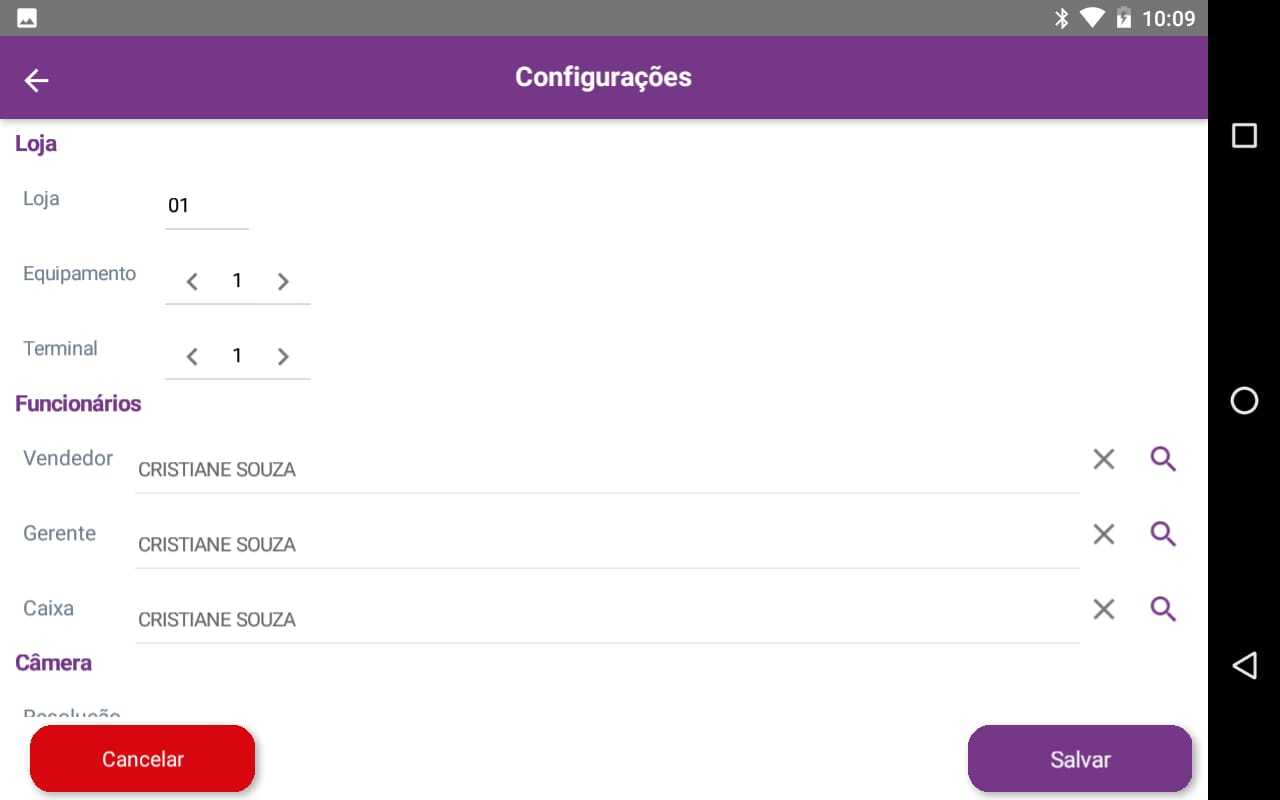This screenshot has width=1280, height=800.
Task: Clear the Caixa field with X
Action: 1104,609
